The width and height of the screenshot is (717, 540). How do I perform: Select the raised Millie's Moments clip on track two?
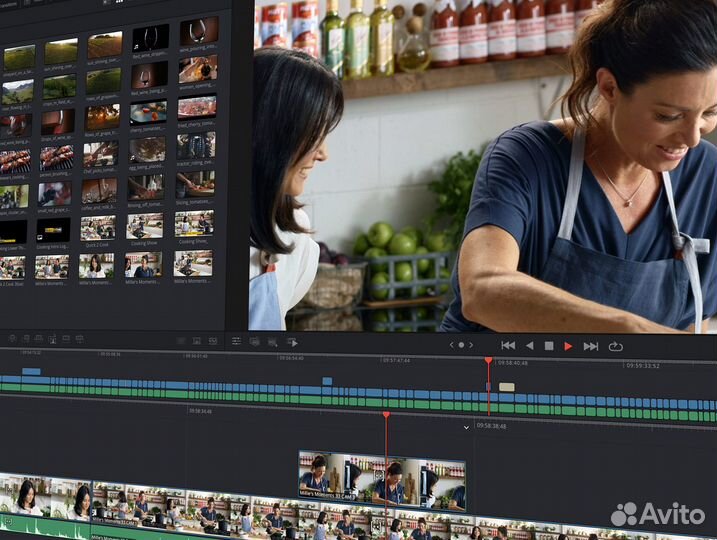tap(381, 480)
